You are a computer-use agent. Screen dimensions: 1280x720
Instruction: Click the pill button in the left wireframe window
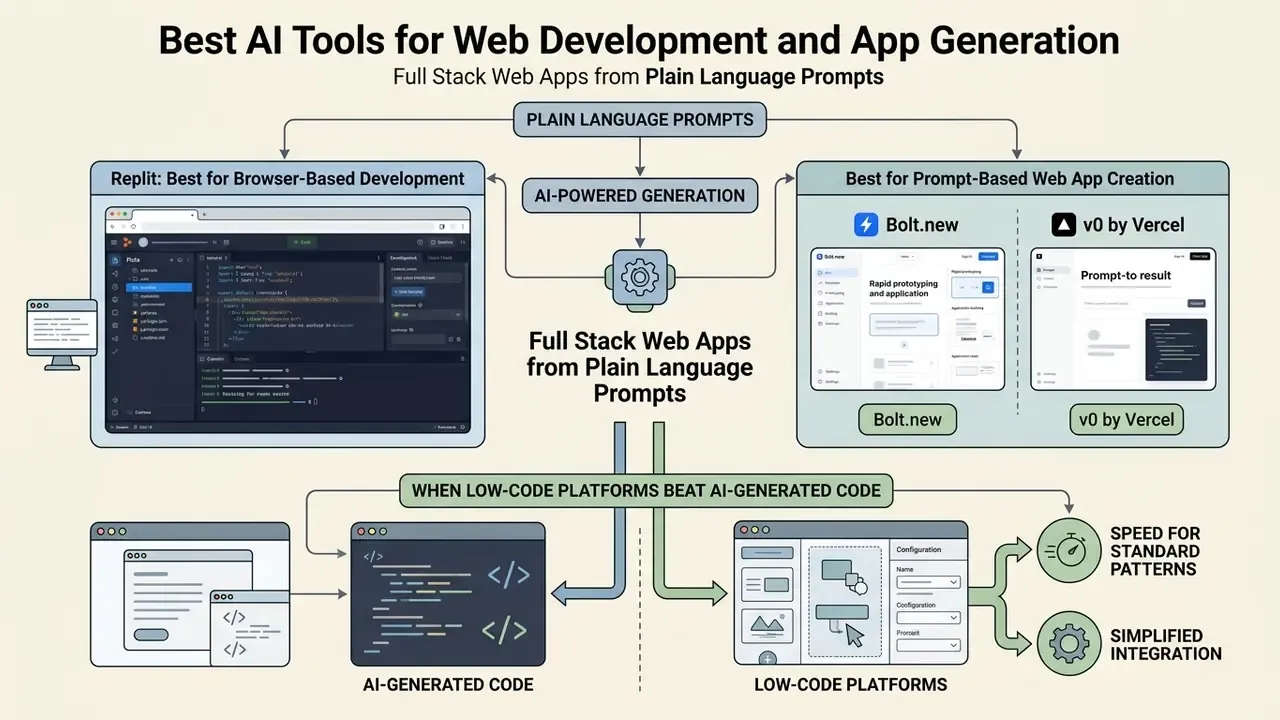click(x=150, y=634)
